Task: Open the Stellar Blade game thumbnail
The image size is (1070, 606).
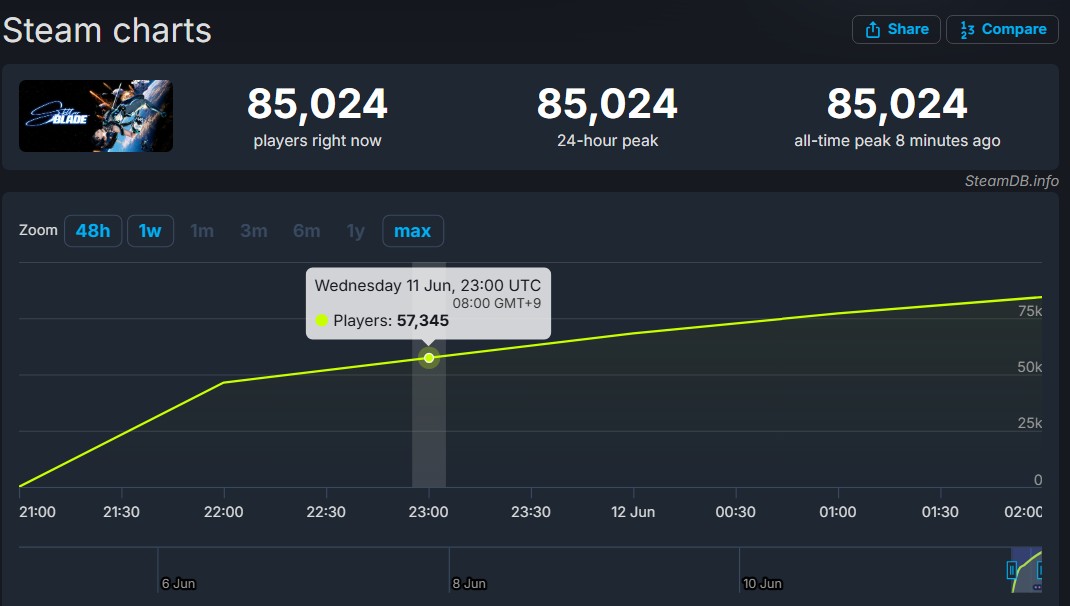Action: (96, 115)
